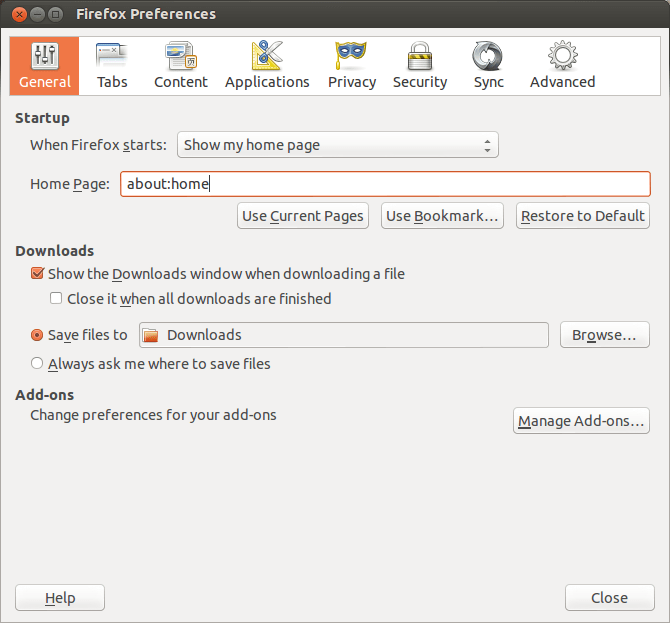The height and width of the screenshot is (623, 670).
Task: Maximize the Firefox Preferences window
Action: 55,14
